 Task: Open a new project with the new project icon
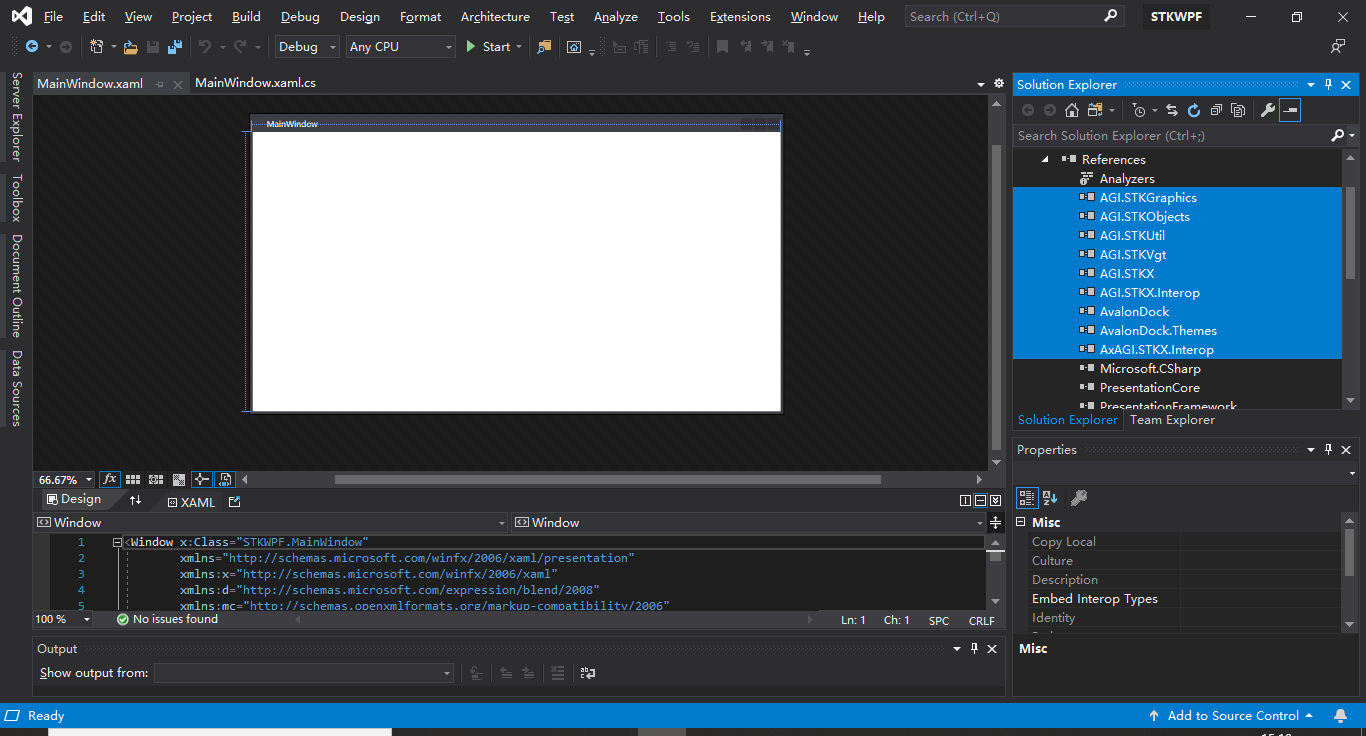[96, 46]
